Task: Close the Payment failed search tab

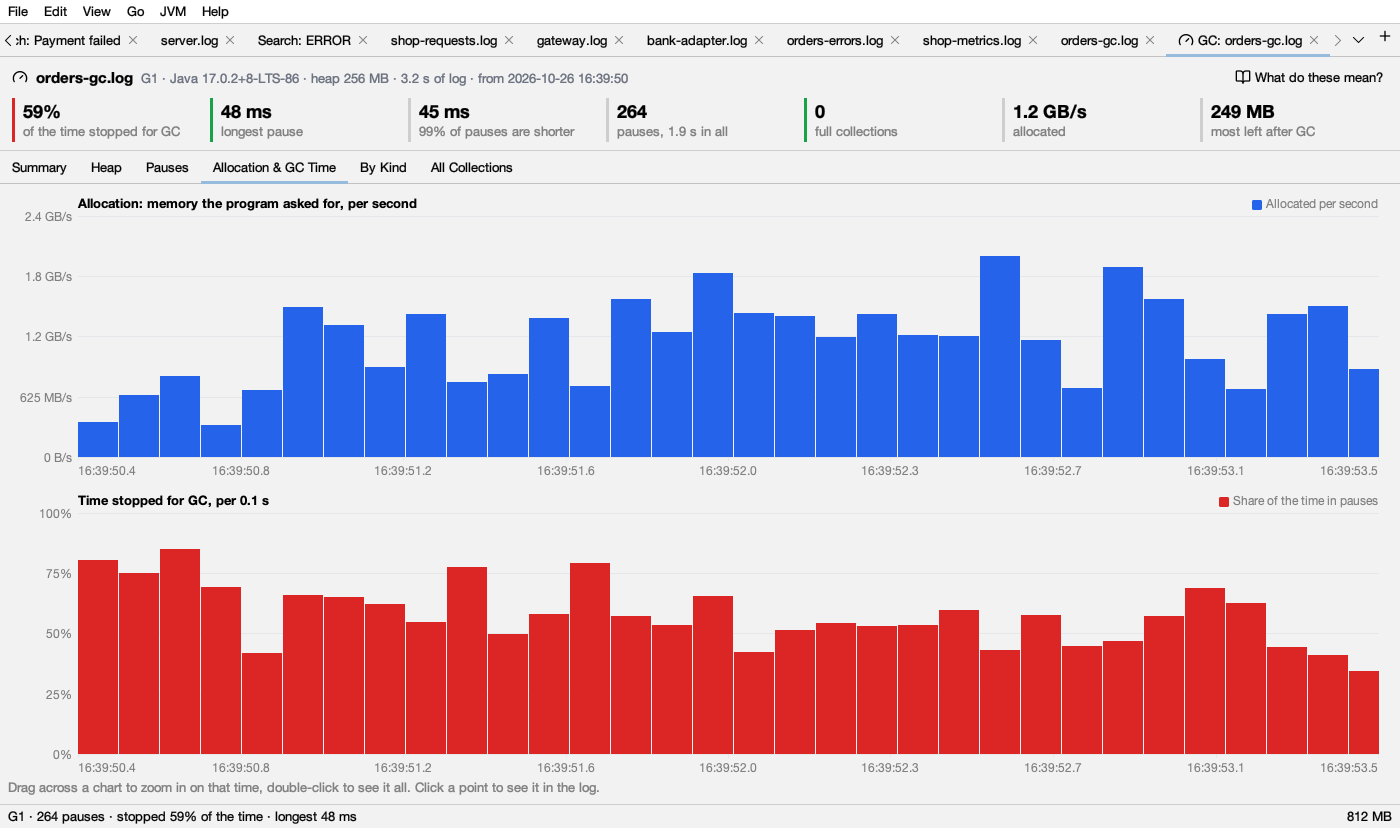Action: click(133, 40)
